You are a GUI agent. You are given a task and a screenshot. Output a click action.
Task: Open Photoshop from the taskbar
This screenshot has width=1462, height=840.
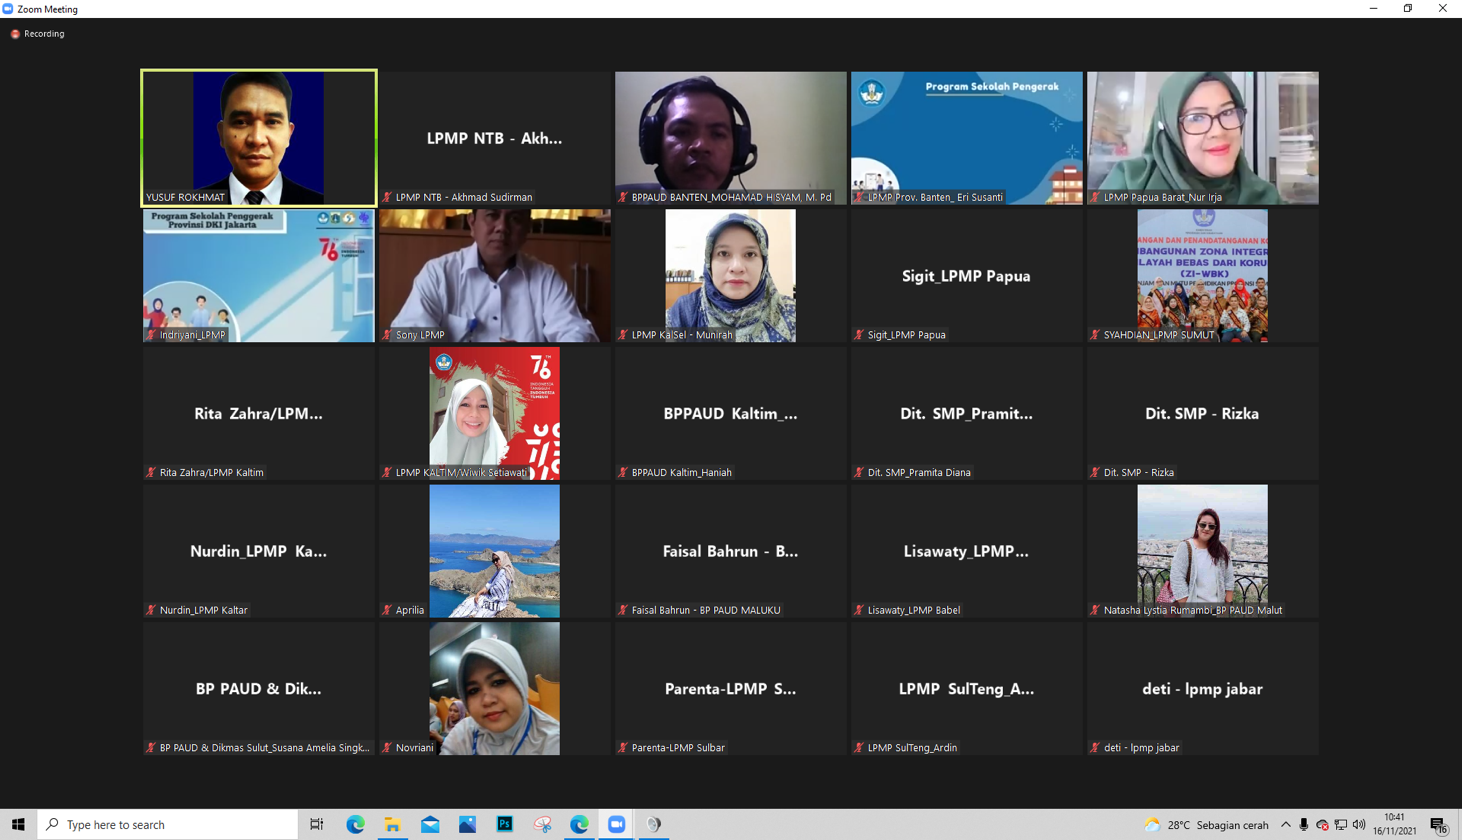505,824
